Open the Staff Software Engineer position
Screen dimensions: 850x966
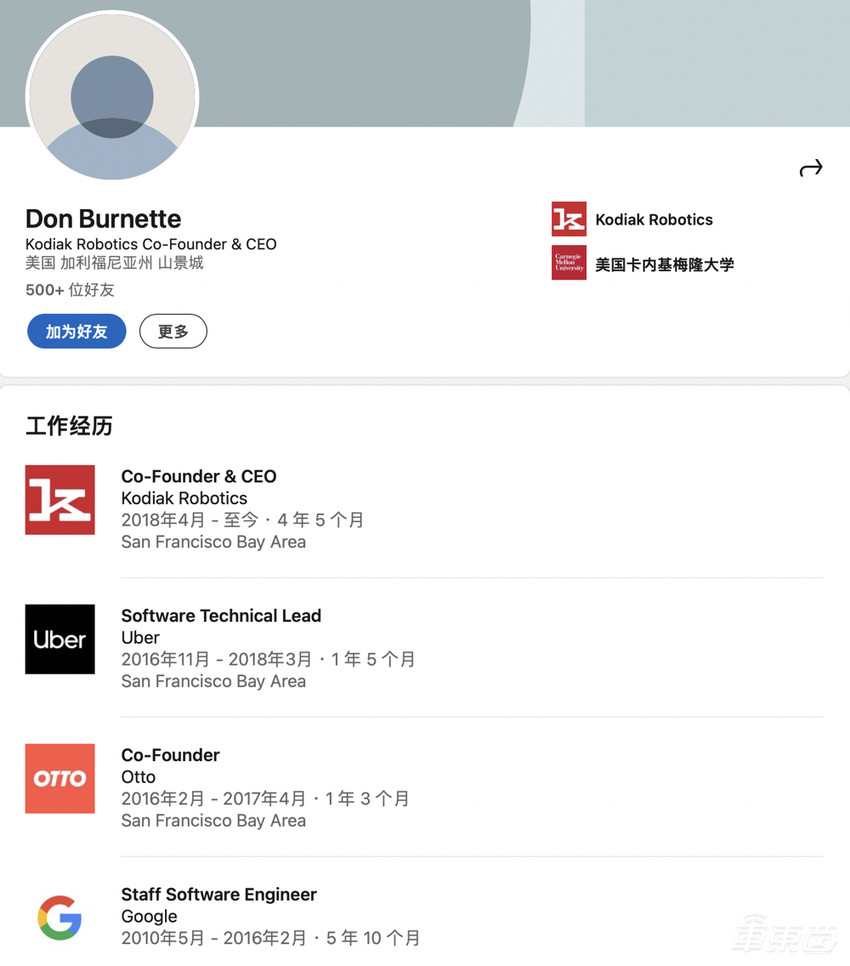tap(219, 894)
